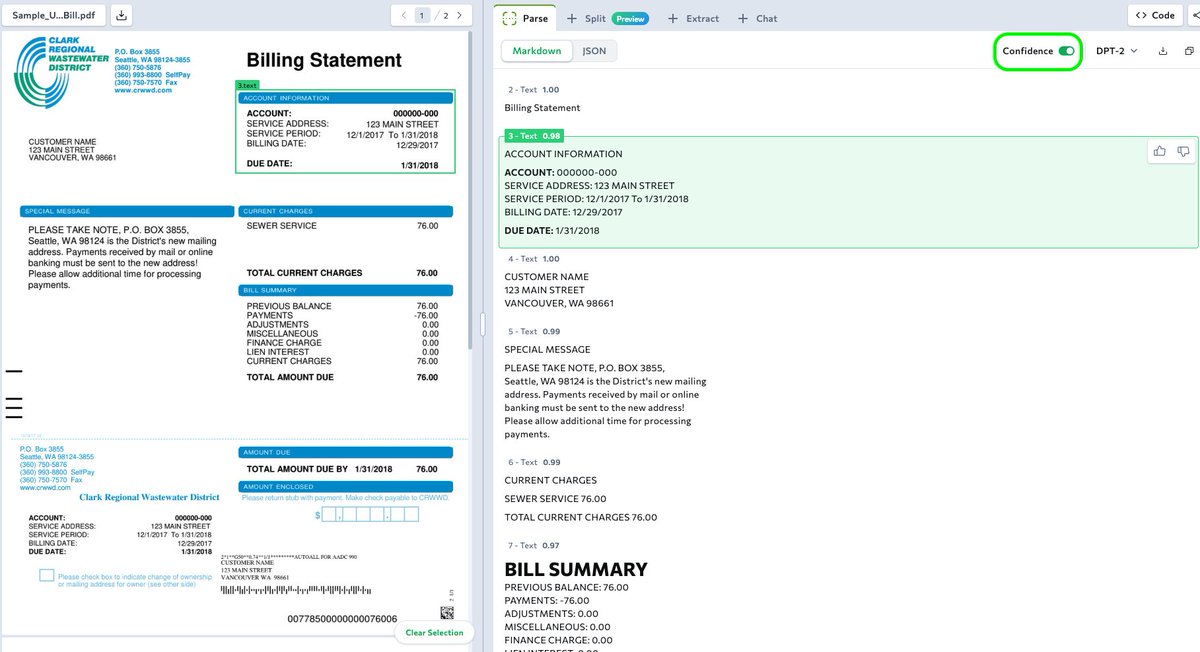Click 'DUE DATE: 1/31/2018' in parsed output
1200x652 pixels.
point(552,231)
